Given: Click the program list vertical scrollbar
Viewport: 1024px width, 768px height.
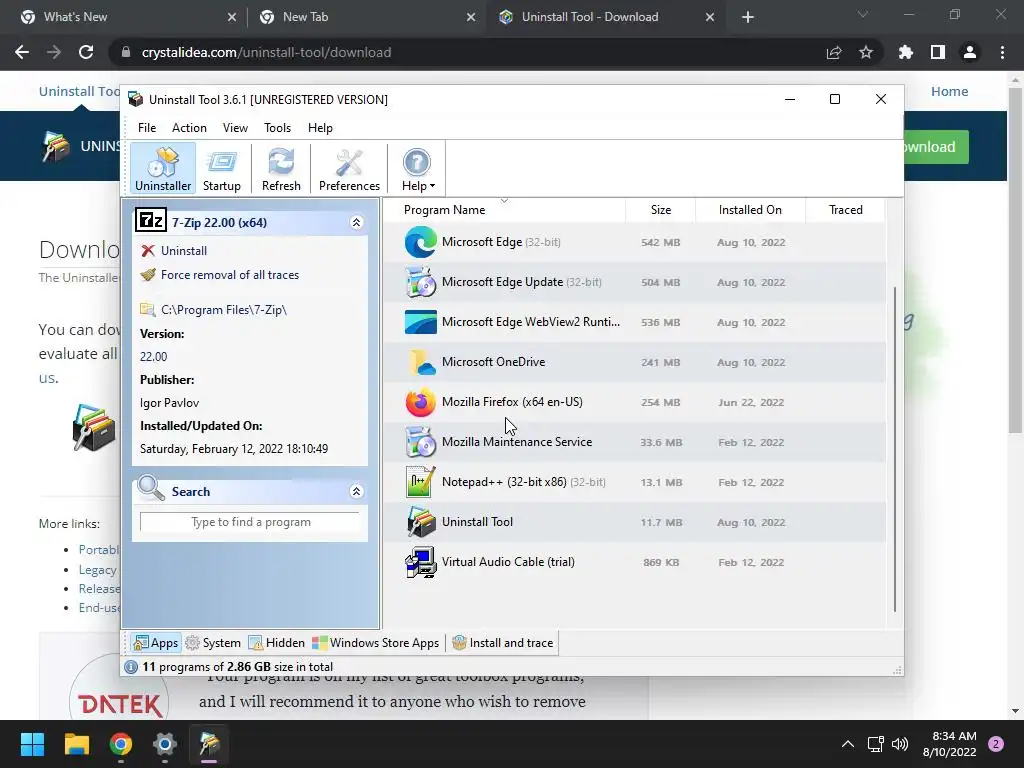Looking at the screenshot, I should (x=895, y=449).
